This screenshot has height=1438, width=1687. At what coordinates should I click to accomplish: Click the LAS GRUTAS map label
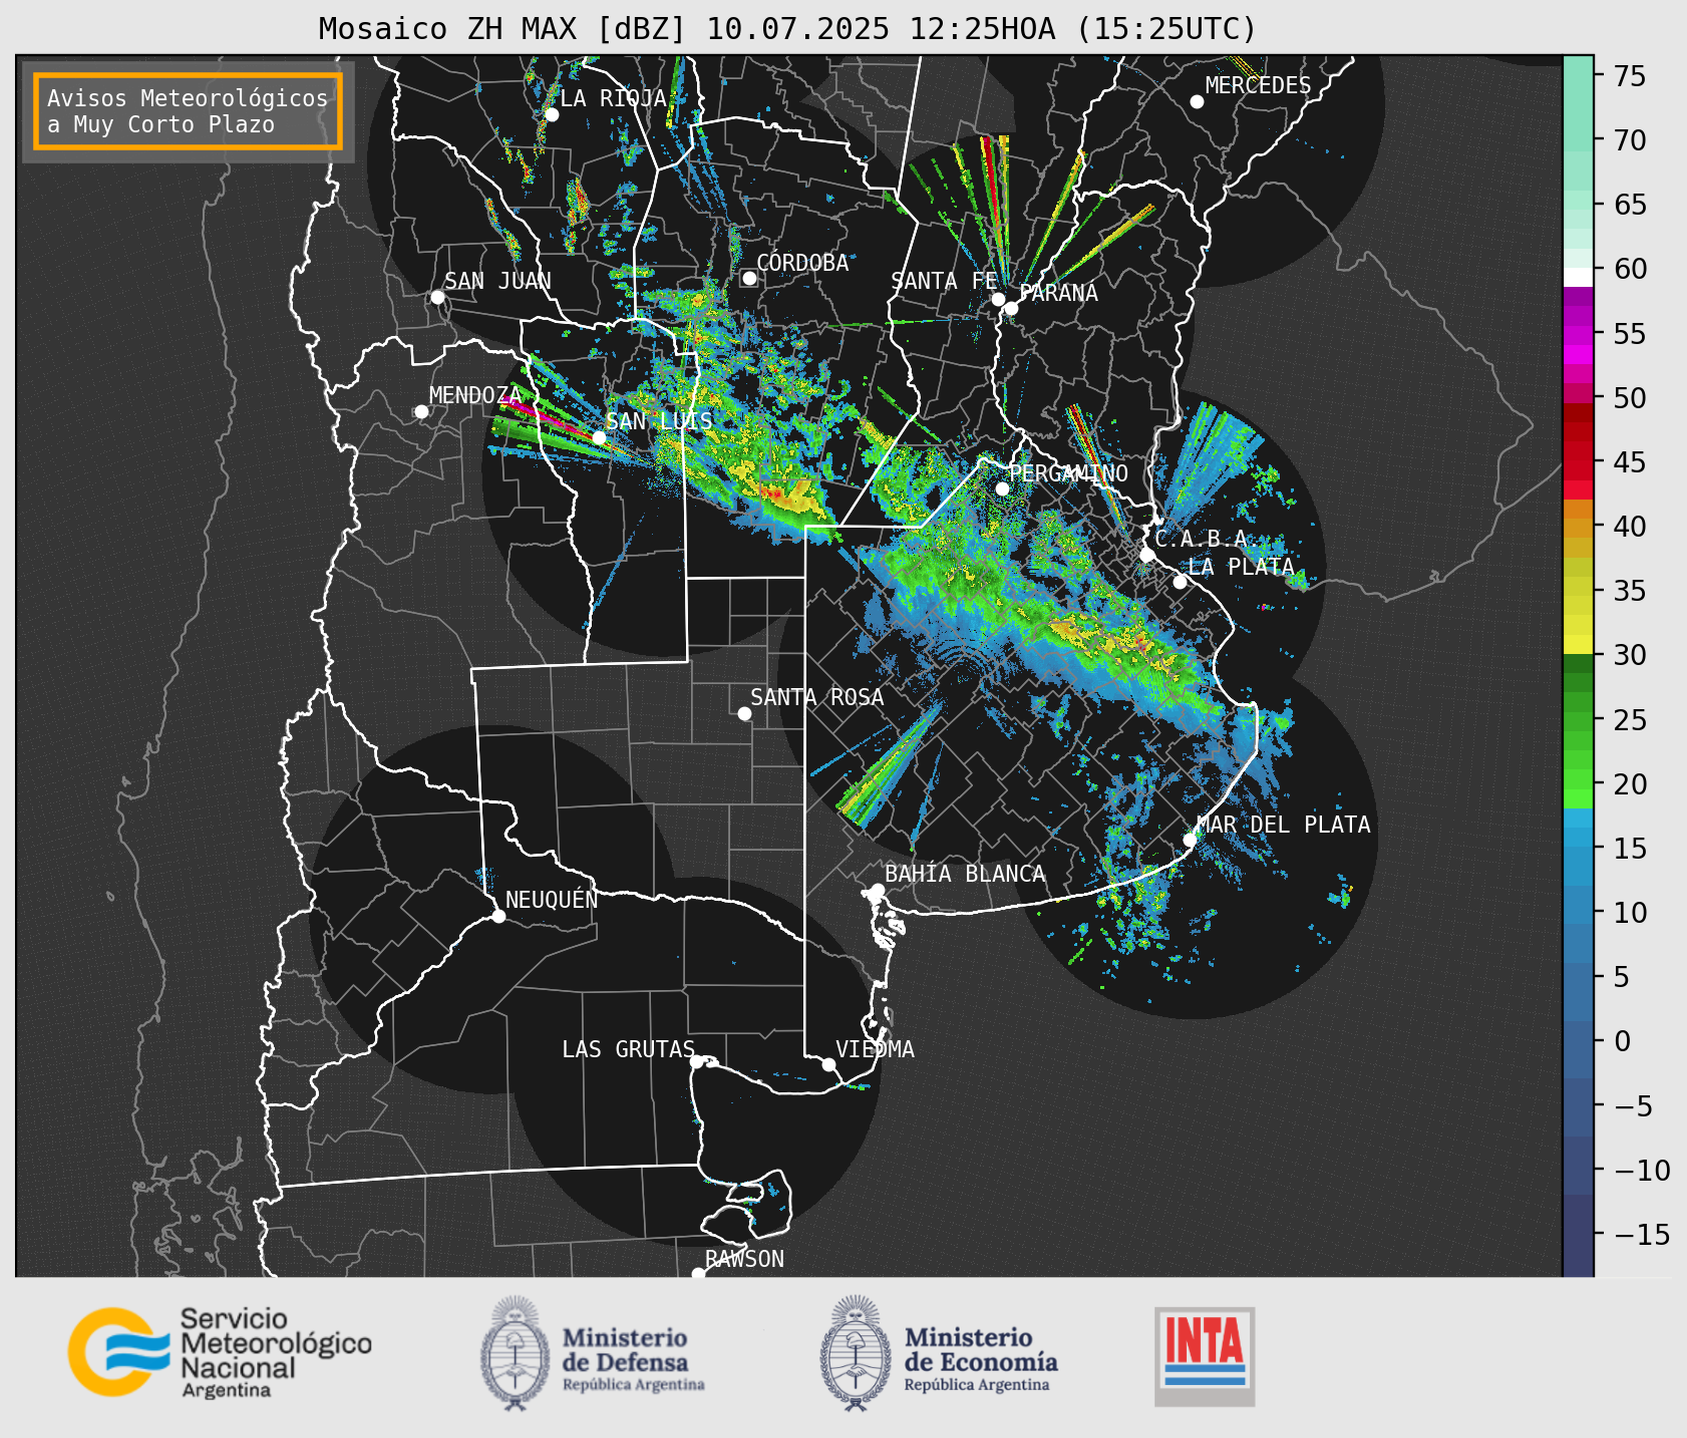628,1049
